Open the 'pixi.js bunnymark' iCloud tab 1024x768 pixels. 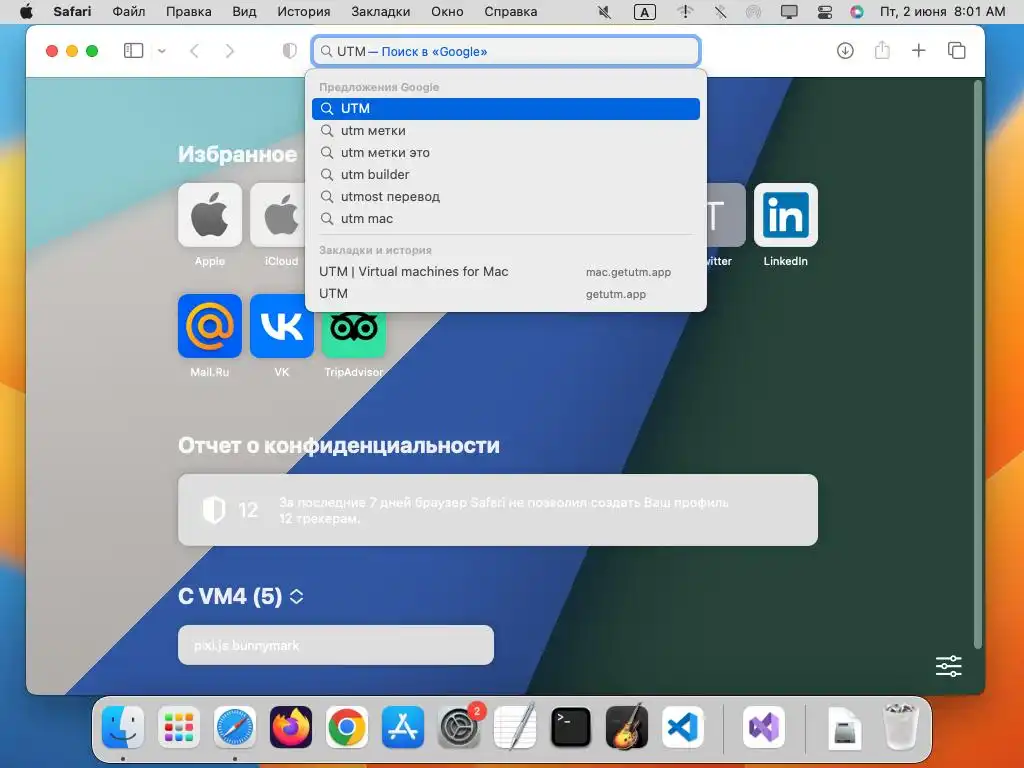[x=336, y=645]
